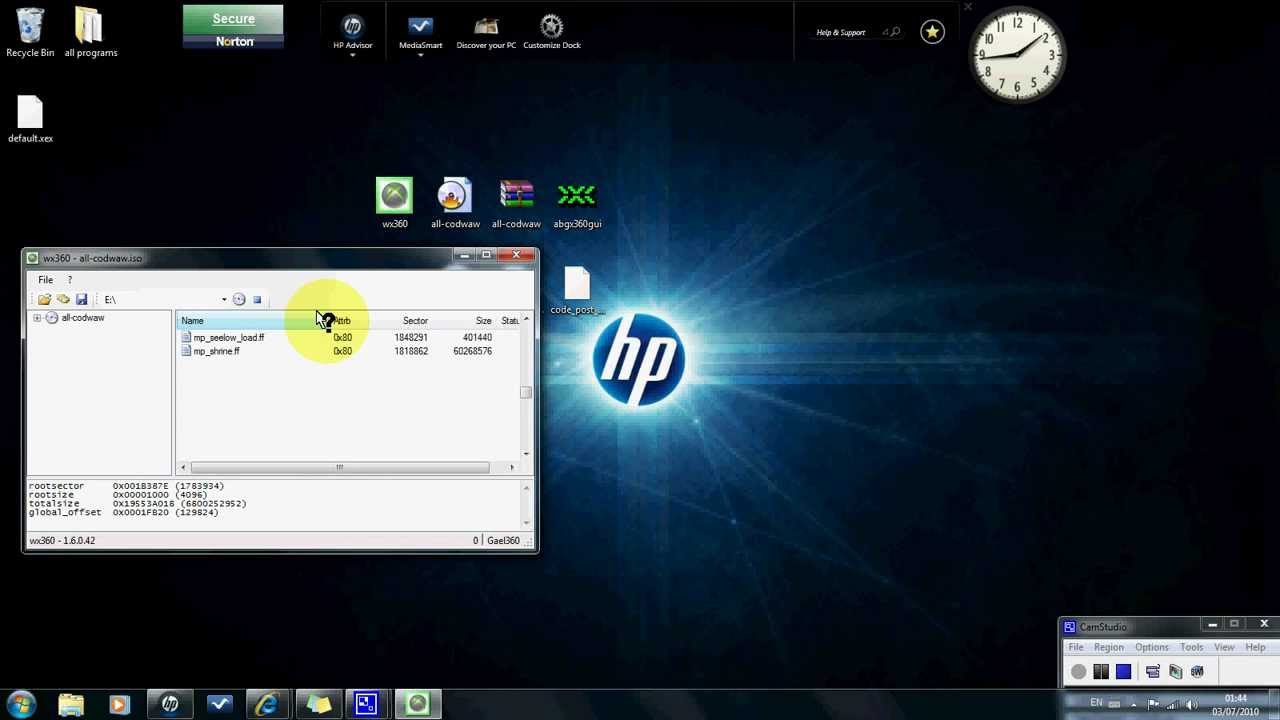Click the horizontal scrollbar in the file list
This screenshot has width=1280, height=720.
339,467
